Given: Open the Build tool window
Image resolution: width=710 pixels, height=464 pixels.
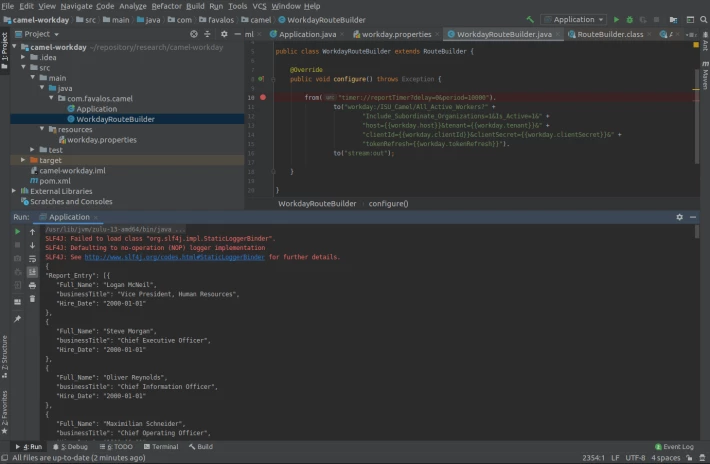Looking at the screenshot, I should [x=201, y=446].
